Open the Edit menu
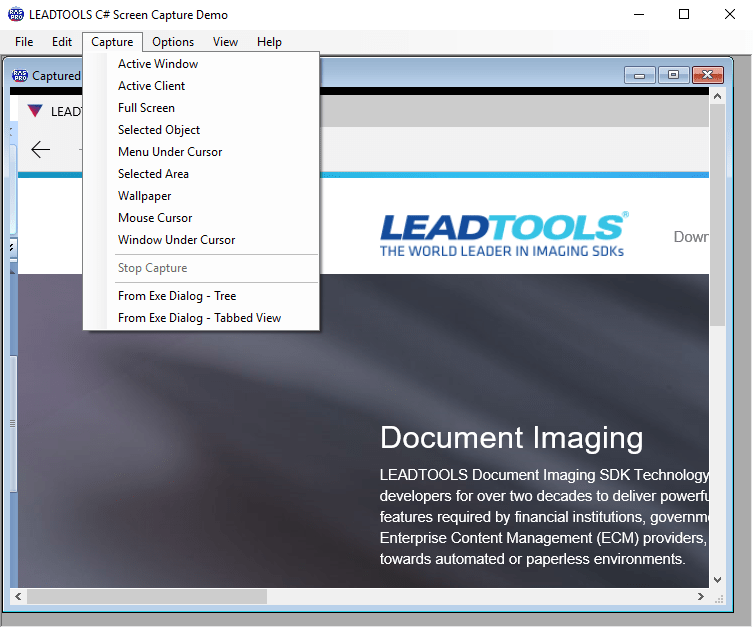The width and height of the screenshot is (753, 628). point(62,42)
